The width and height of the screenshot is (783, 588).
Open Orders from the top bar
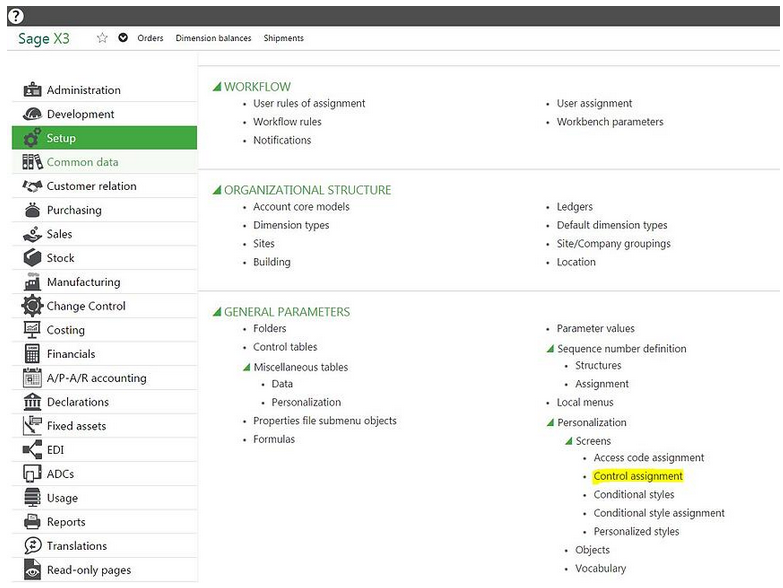tap(150, 38)
